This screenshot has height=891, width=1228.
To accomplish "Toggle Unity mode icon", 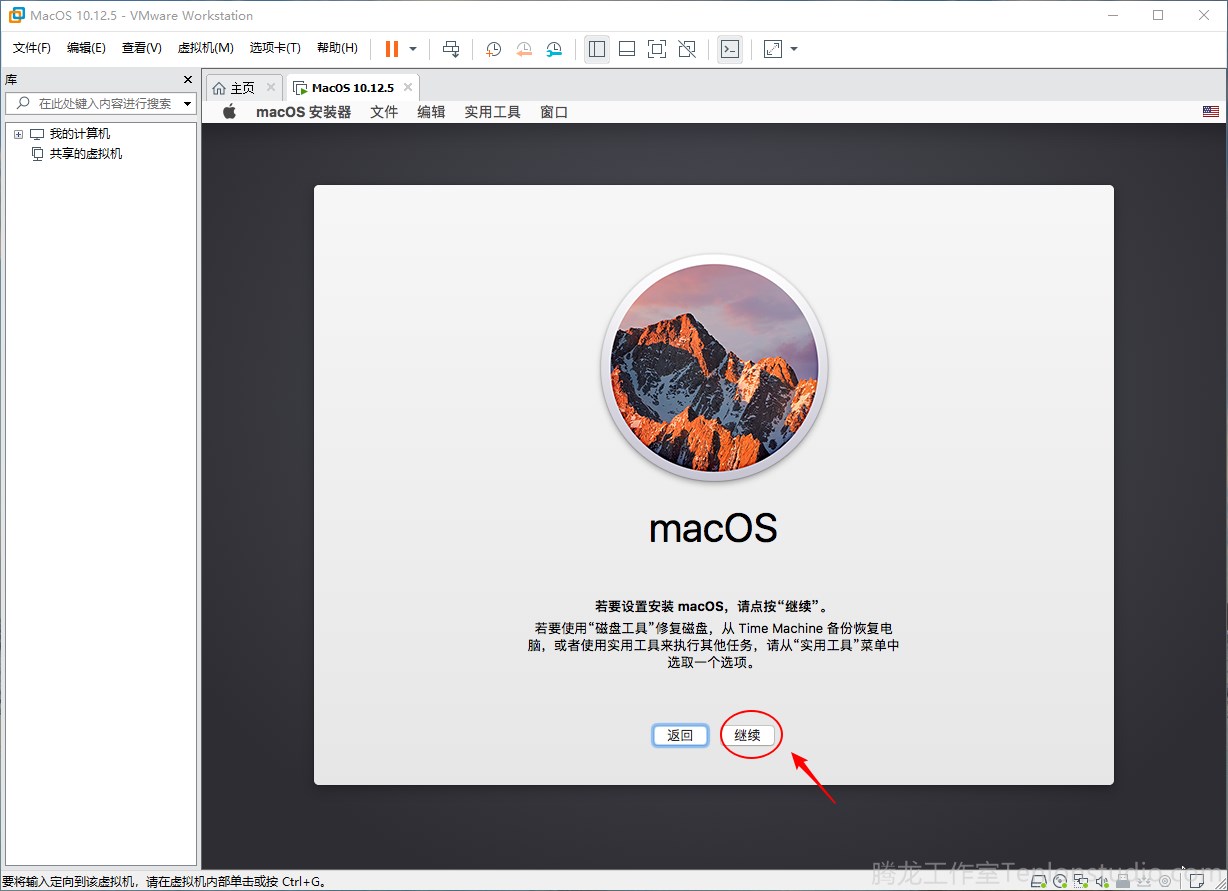I will (x=686, y=49).
